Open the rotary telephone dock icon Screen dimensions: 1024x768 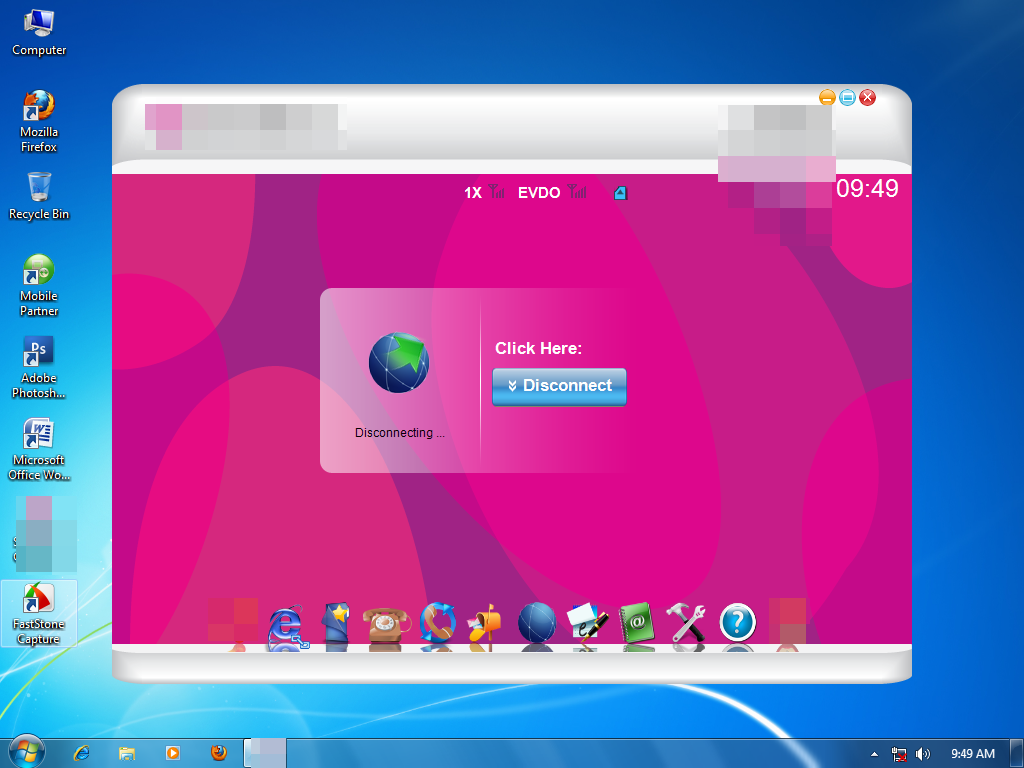click(x=385, y=626)
